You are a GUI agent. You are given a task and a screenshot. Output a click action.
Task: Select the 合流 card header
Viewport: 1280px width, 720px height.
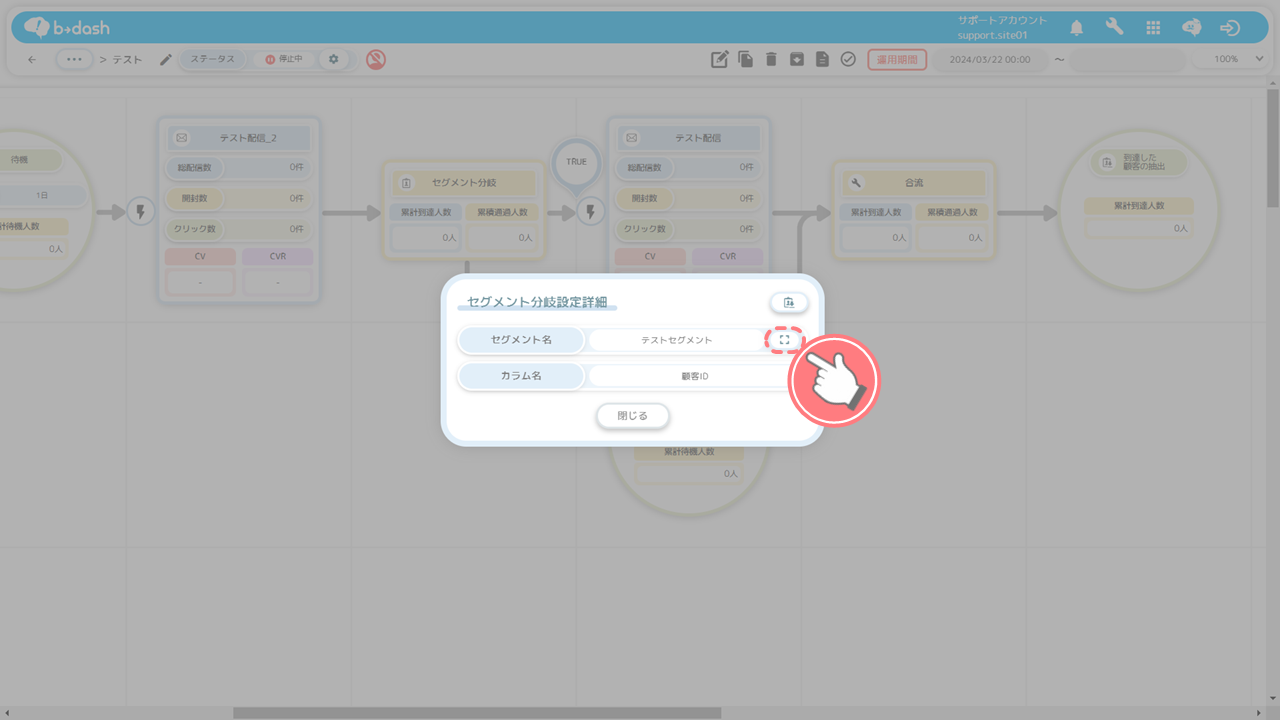[x=914, y=183]
